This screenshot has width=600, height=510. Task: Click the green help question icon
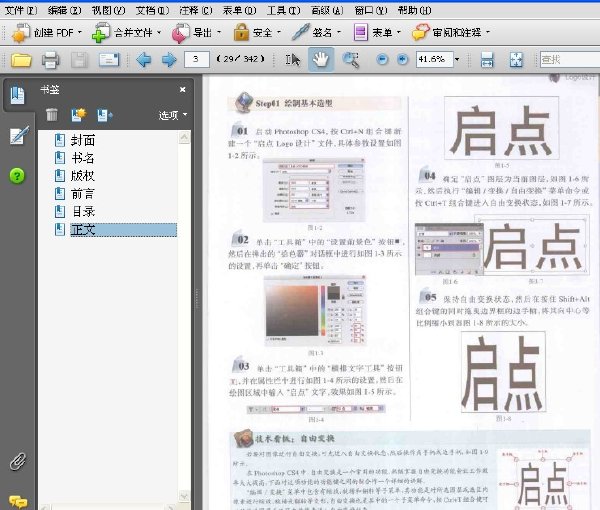(x=17, y=176)
